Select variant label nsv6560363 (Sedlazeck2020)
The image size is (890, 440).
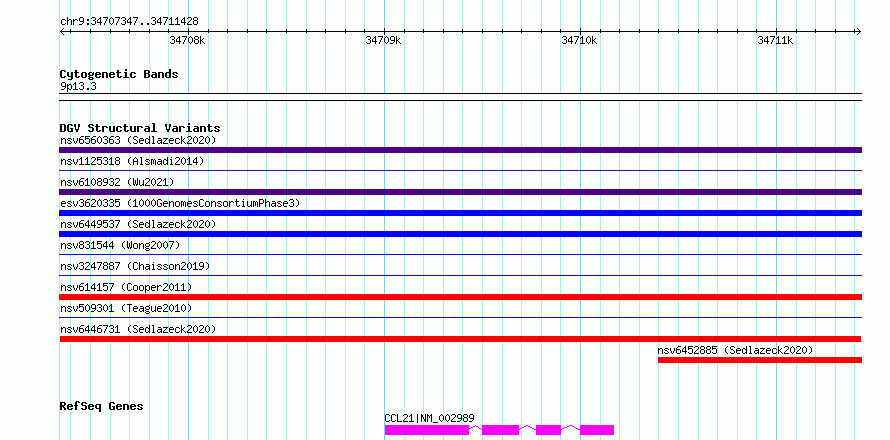tap(138, 140)
